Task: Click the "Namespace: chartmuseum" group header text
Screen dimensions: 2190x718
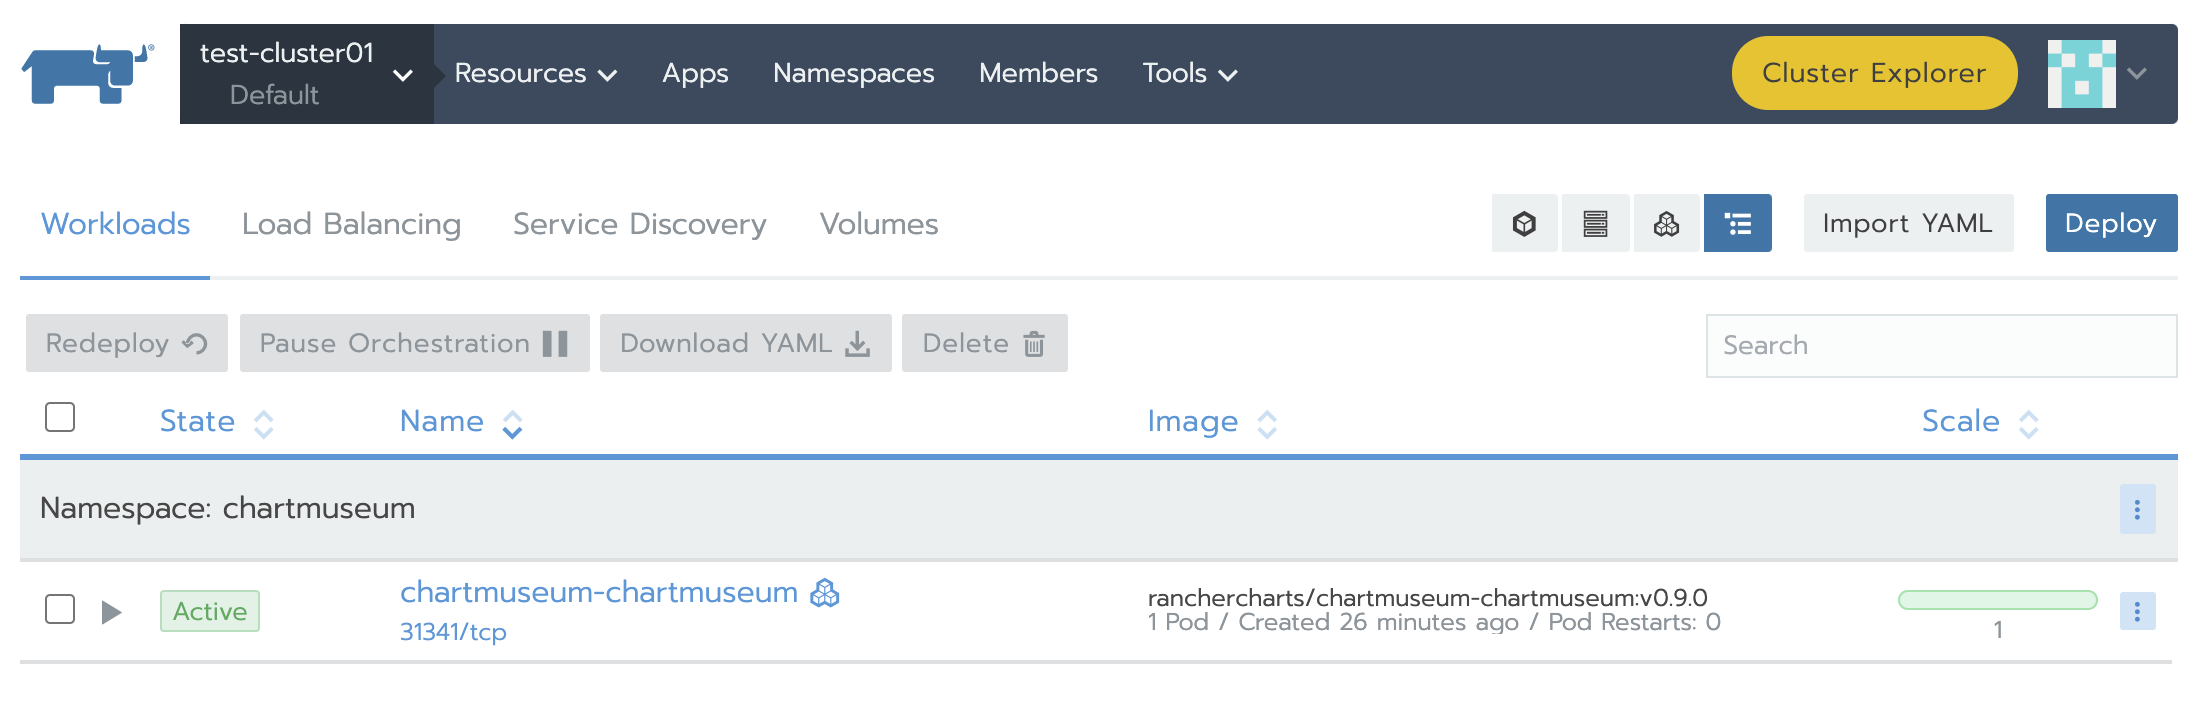Action: tap(227, 508)
